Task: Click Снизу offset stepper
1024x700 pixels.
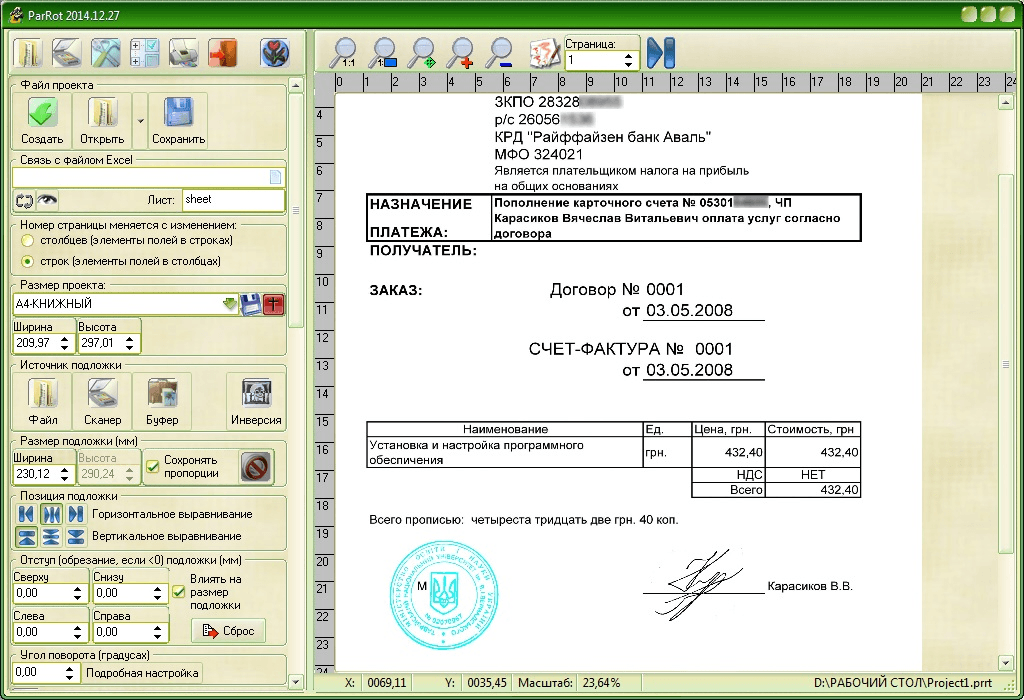Action: point(157,594)
